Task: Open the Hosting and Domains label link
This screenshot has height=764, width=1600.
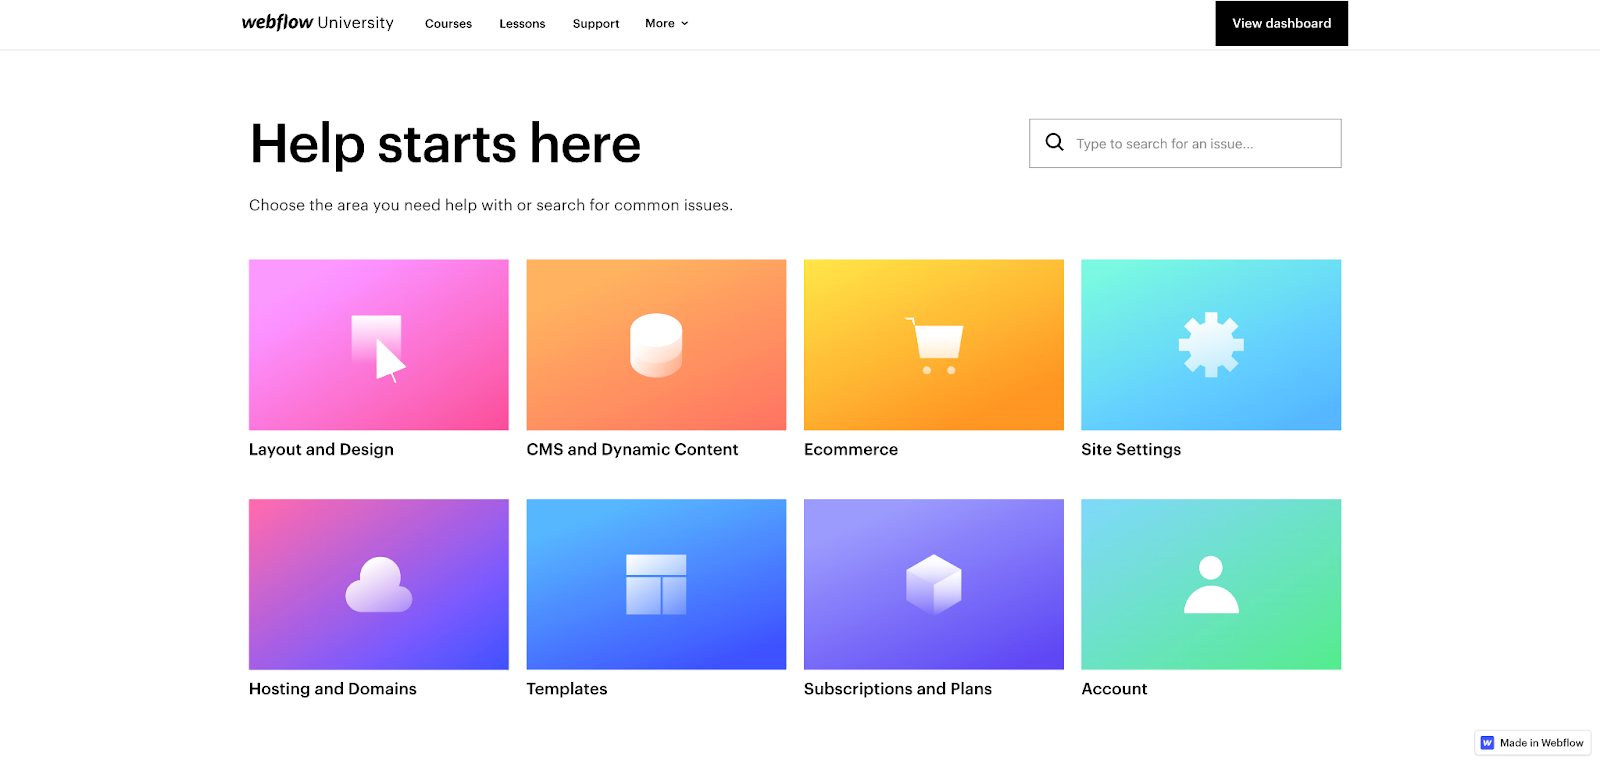Action: [x=333, y=688]
